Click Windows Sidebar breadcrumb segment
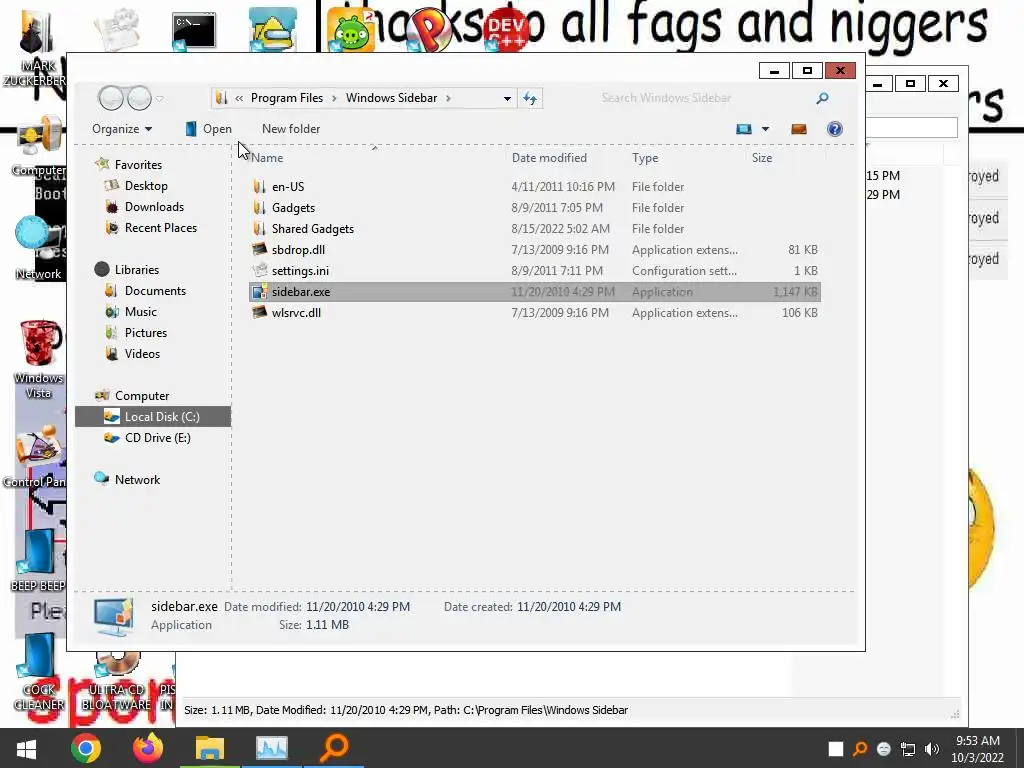The image size is (1024, 768). point(391,98)
